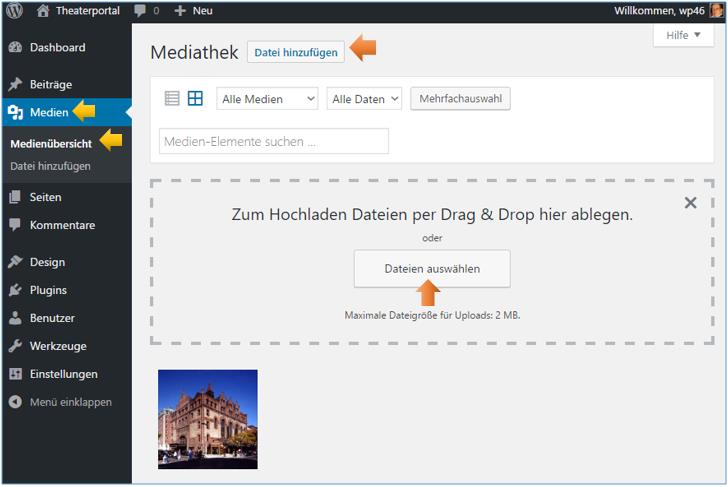Open the comments bubble in admin bar
Screen dimensions: 728x487
point(145,11)
